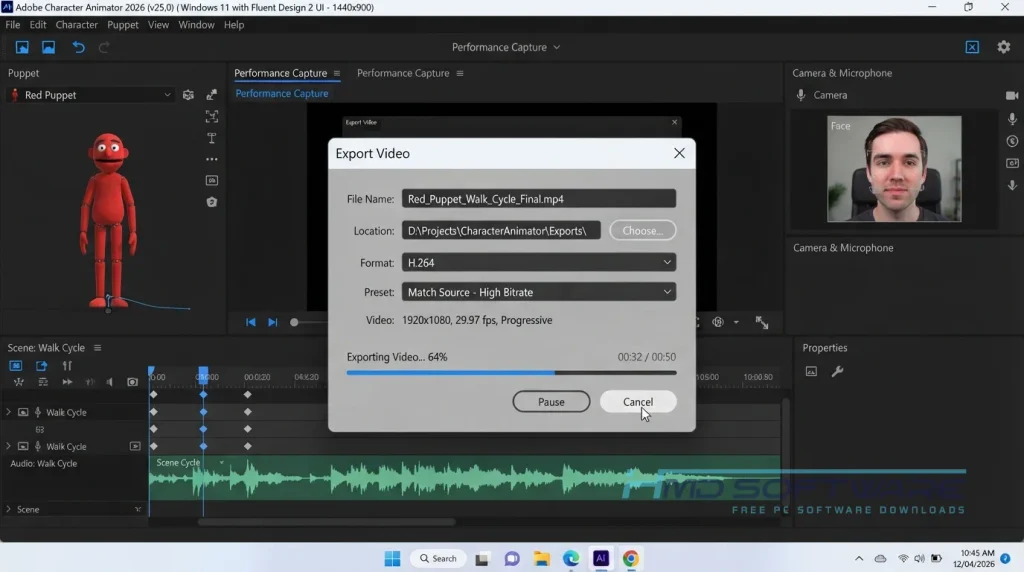Open File Explorer from the taskbar
The image size is (1024, 572).
point(541,558)
